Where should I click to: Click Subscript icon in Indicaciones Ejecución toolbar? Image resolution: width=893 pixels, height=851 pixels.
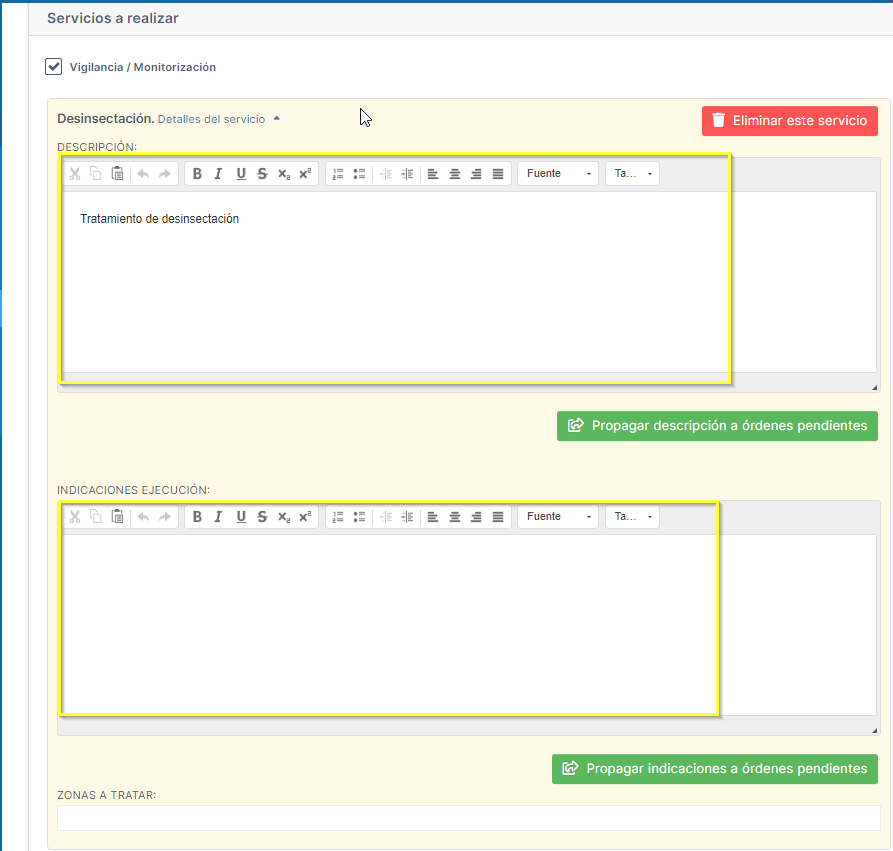284,517
